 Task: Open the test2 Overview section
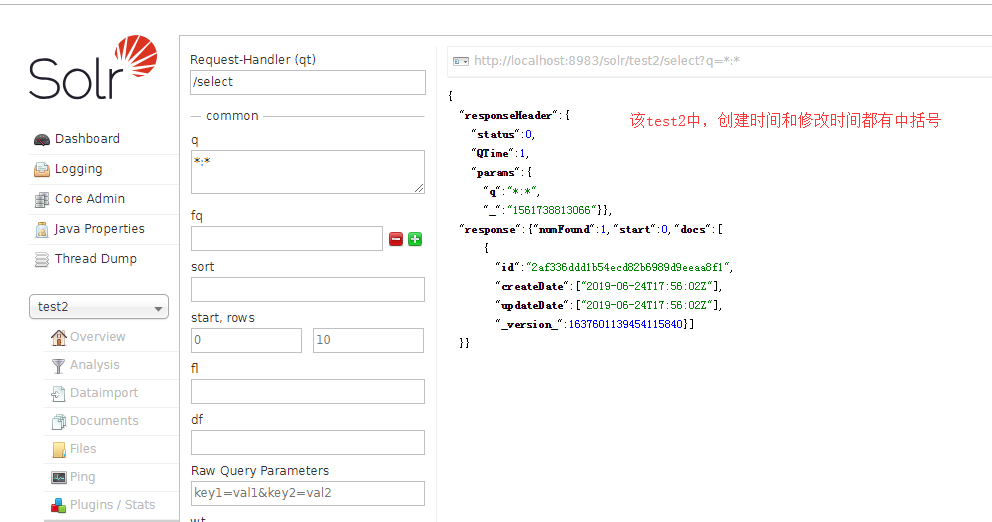97,337
